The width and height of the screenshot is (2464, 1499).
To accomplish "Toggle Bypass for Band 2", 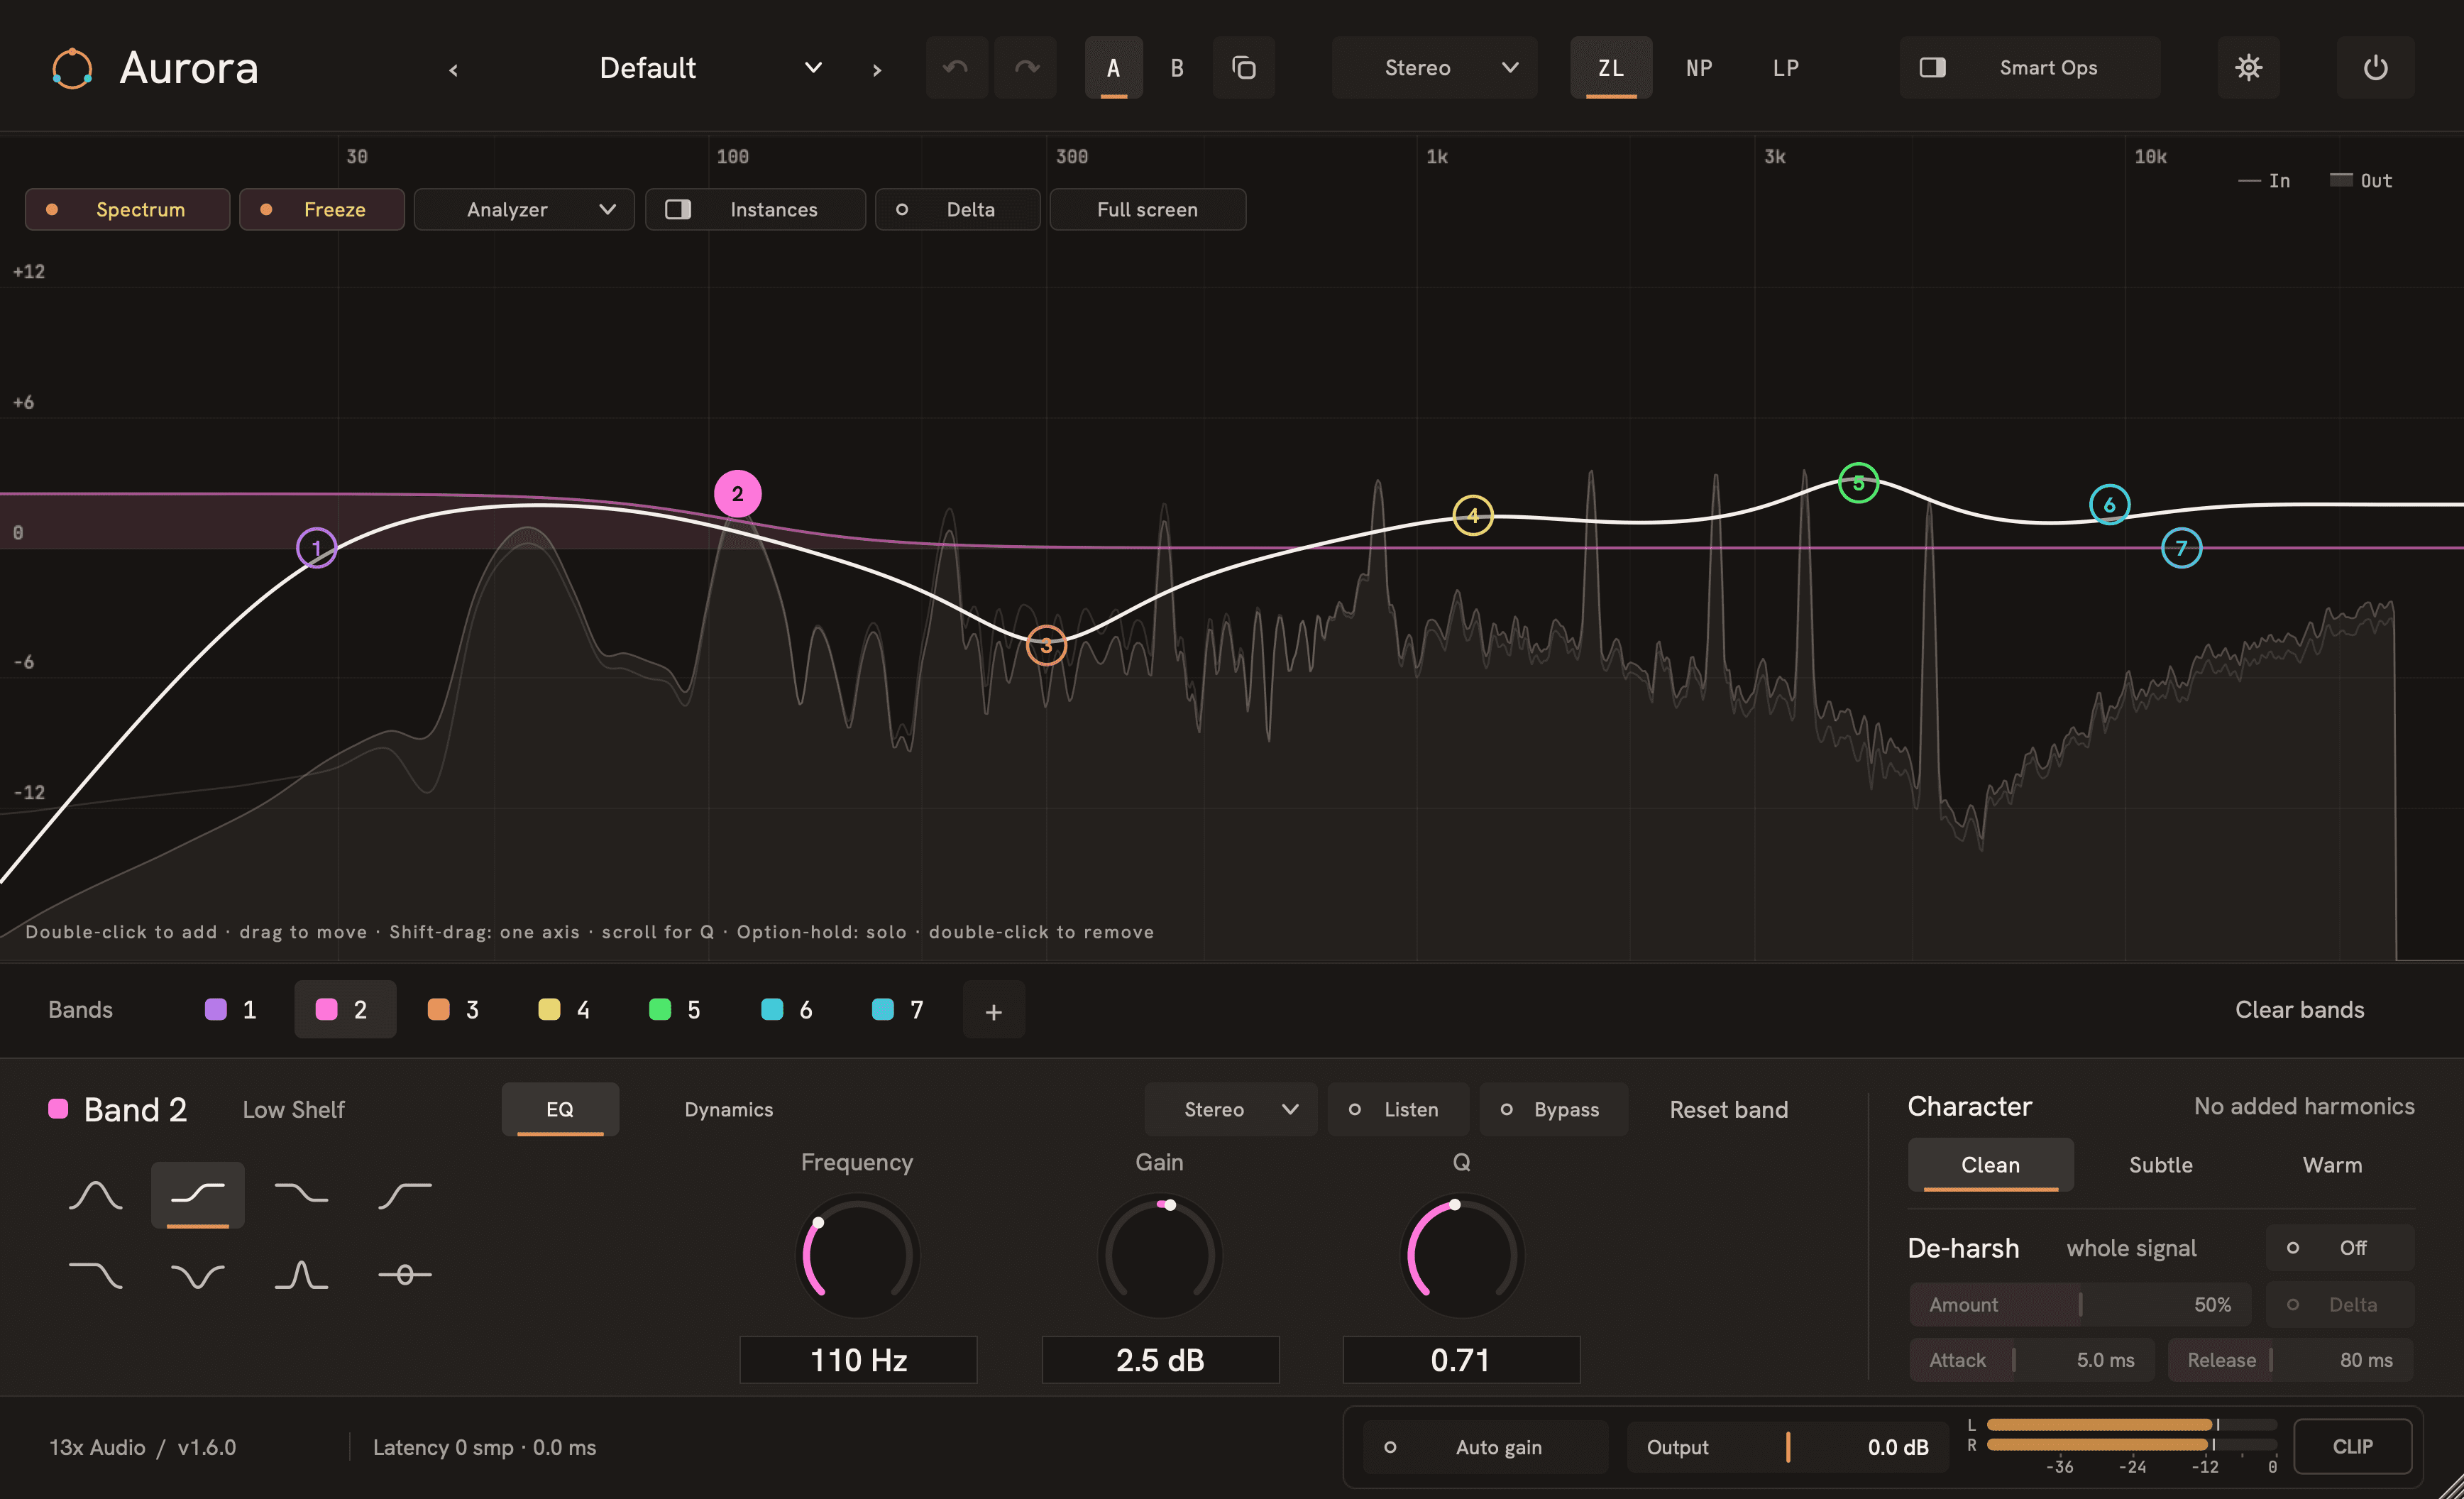I will [1553, 1109].
